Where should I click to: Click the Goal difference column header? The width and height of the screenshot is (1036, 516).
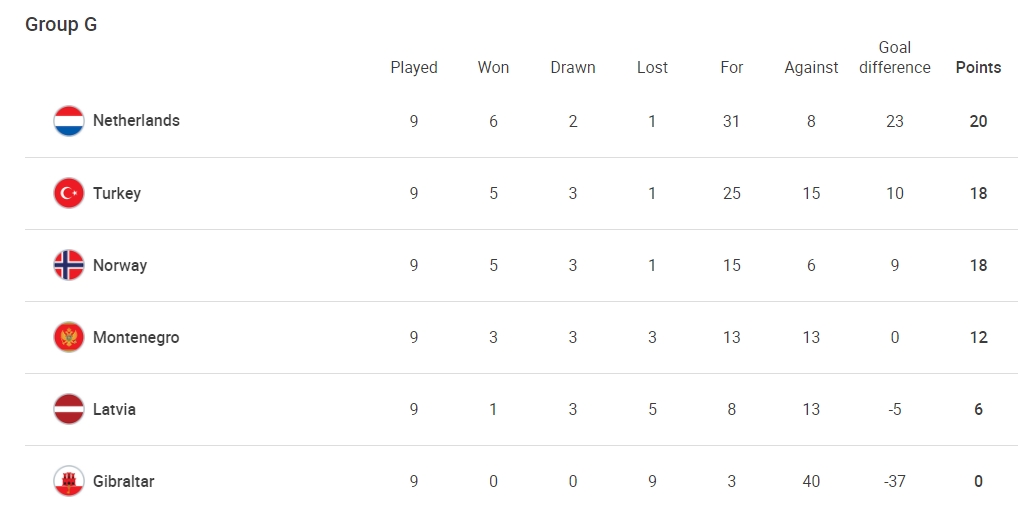click(x=895, y=57)
